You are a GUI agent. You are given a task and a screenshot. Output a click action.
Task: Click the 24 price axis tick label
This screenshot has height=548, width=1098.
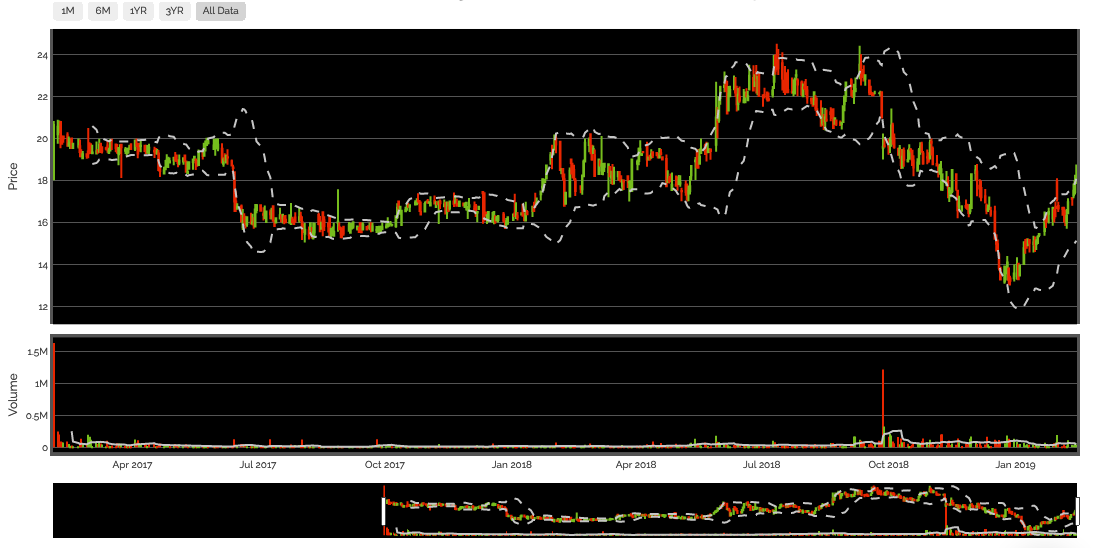(43, 55)
